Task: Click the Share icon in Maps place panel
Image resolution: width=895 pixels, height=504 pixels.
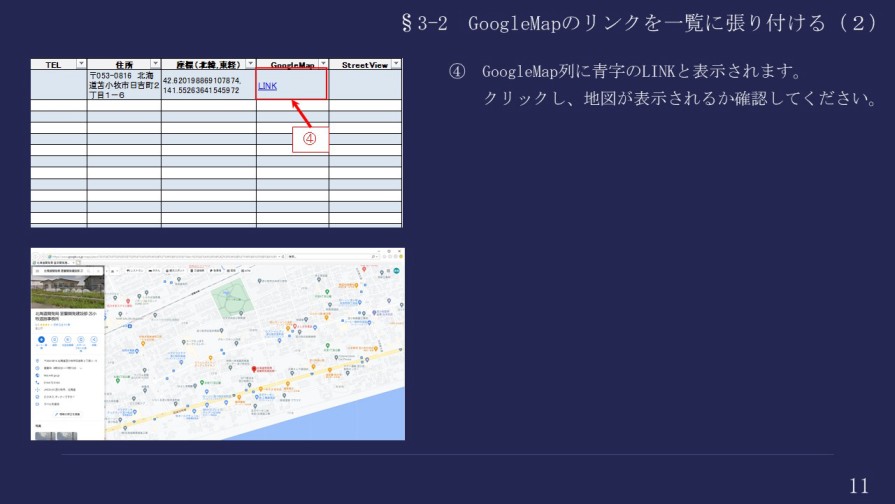Action: (94, 339)
